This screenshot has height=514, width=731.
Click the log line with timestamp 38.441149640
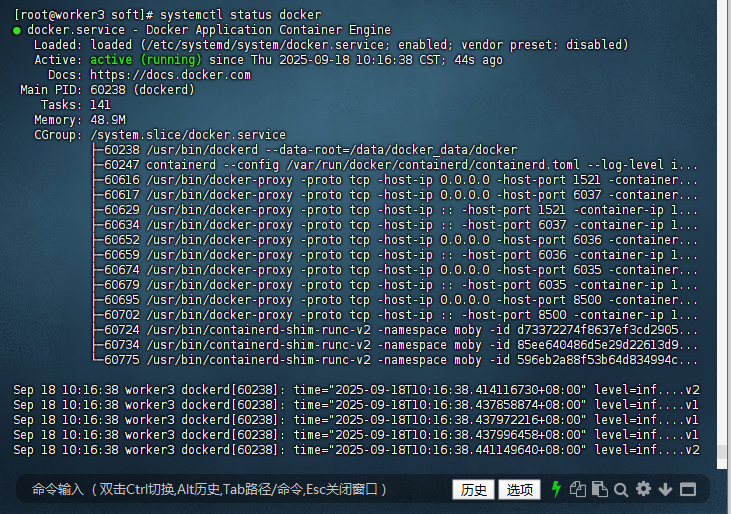click(x=356, y=450)
